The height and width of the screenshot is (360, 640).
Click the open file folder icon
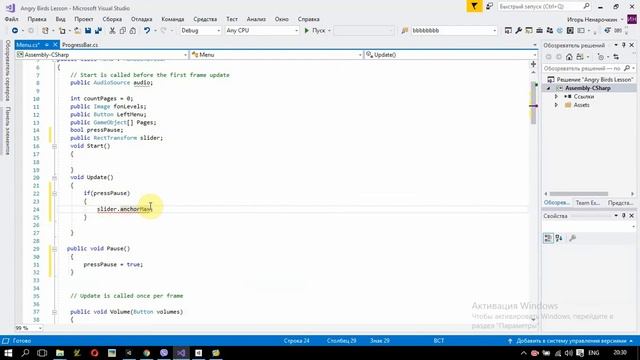pyautogui.click(x=77, y=31)
